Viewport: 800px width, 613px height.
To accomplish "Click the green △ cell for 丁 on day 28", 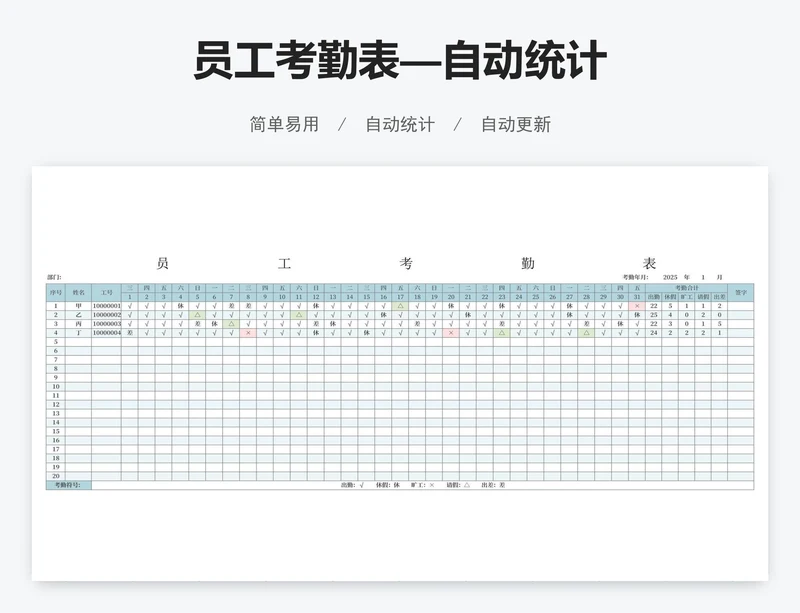I will point(586,333).
